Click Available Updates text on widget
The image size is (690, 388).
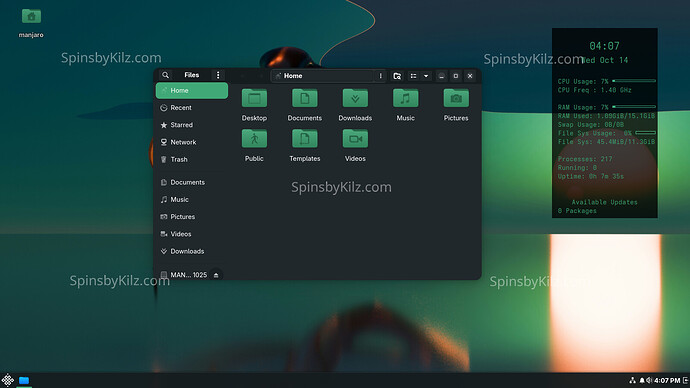[604, 202]
